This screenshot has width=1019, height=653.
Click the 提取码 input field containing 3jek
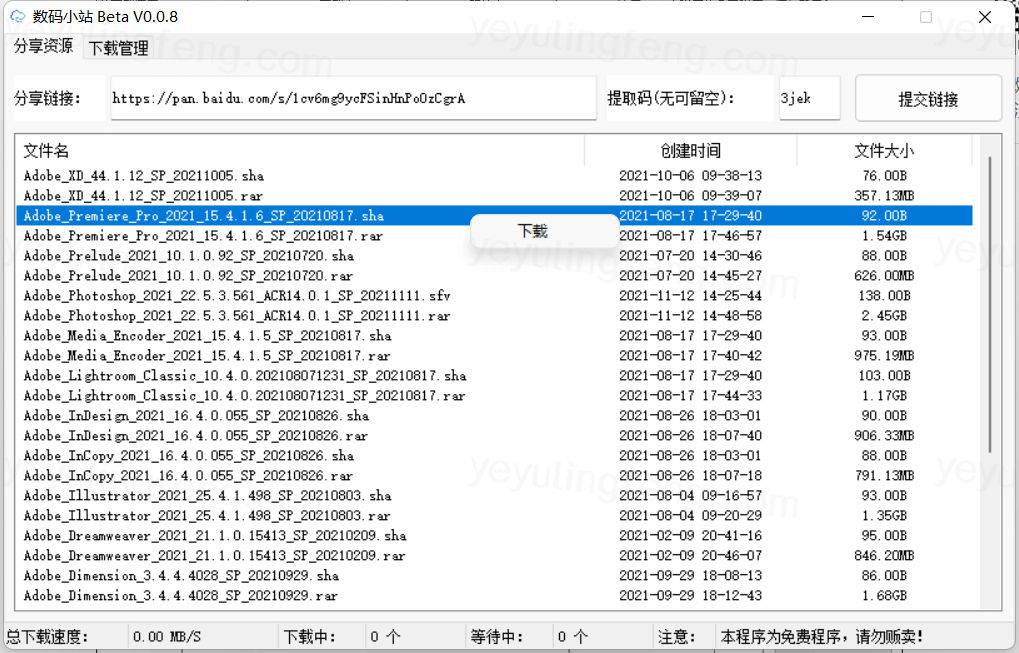(810, 98)
